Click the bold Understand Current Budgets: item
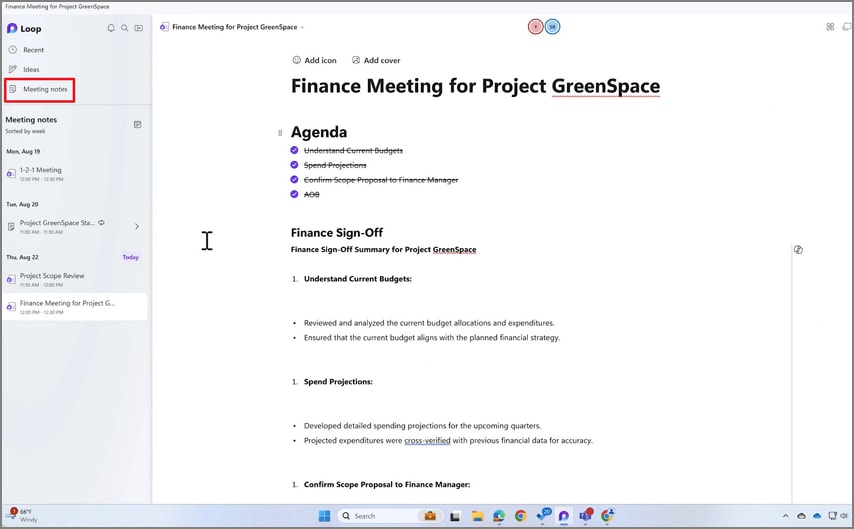This screenshot has height=529, width=854. pyautogui.click(x=358, y=279)
